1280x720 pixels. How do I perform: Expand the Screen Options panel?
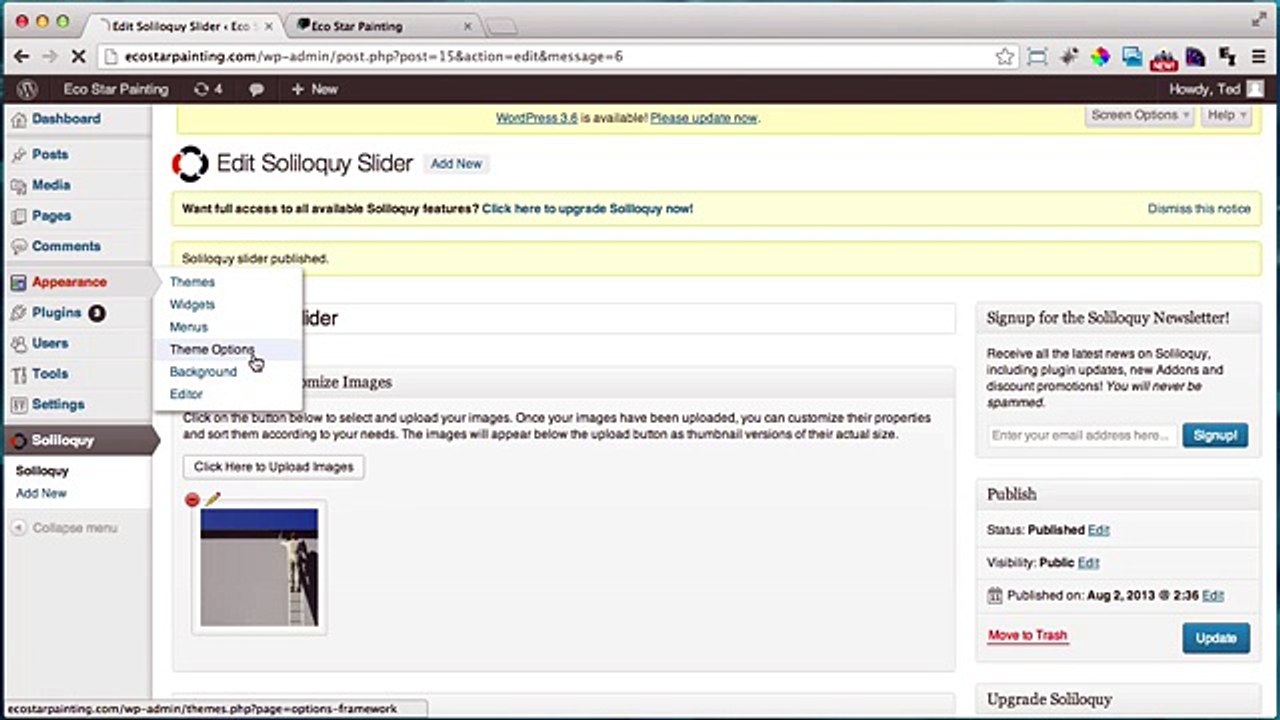1140,115
